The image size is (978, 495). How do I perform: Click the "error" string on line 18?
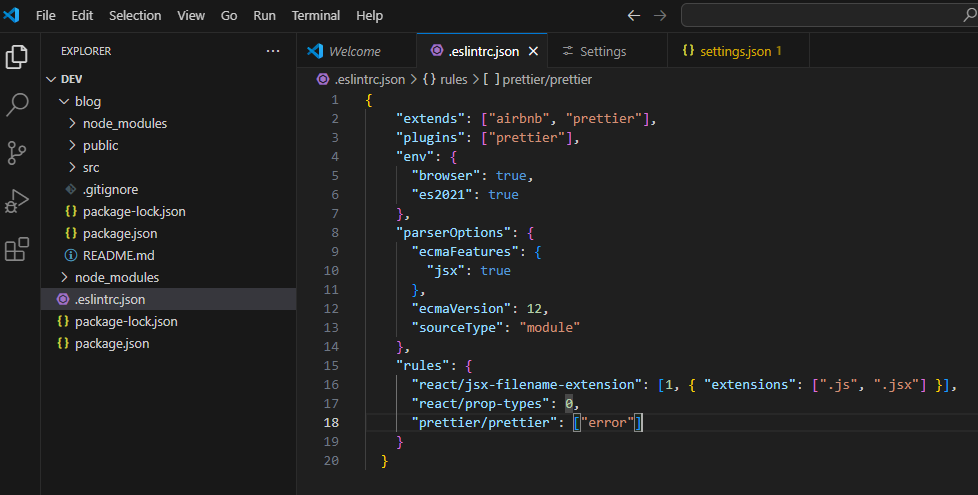(607, 423)
